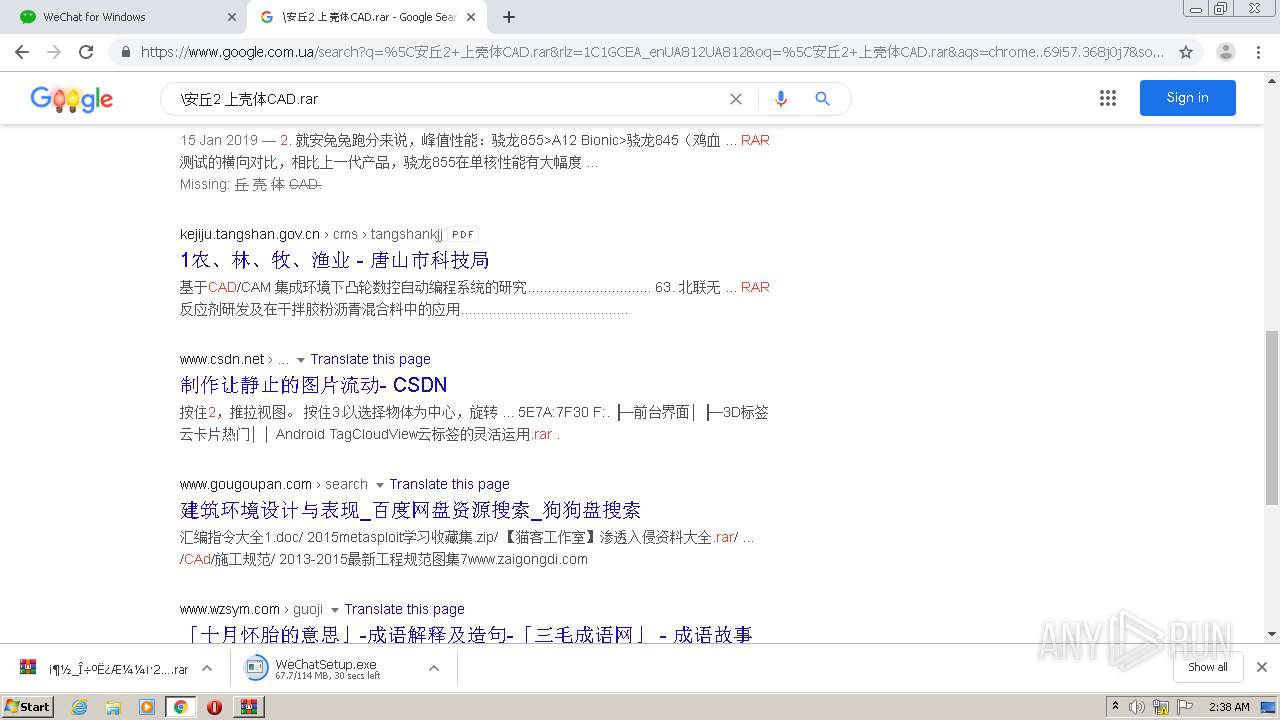Expand gougoupan.com result options arrow

(x=380, y=485)
